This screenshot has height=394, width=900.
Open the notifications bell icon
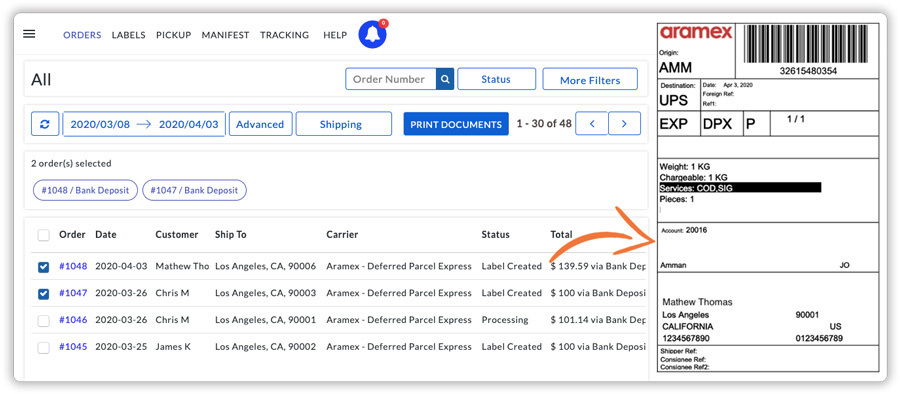(x=373, y=34)
